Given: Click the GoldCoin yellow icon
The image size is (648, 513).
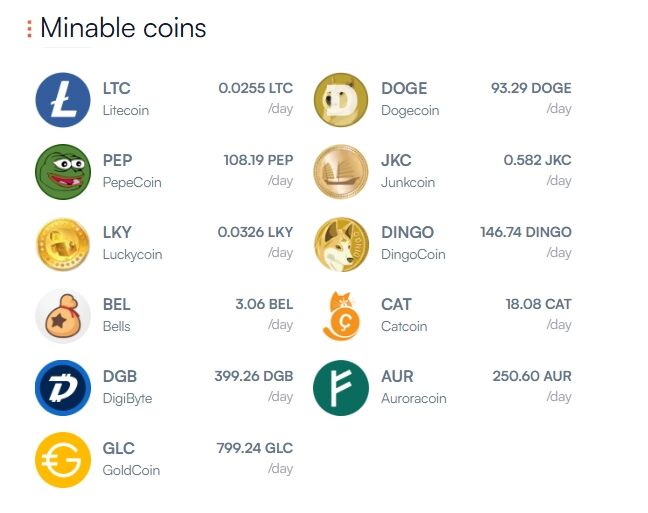Looking at the screenshot, I should tap(63, 459).
